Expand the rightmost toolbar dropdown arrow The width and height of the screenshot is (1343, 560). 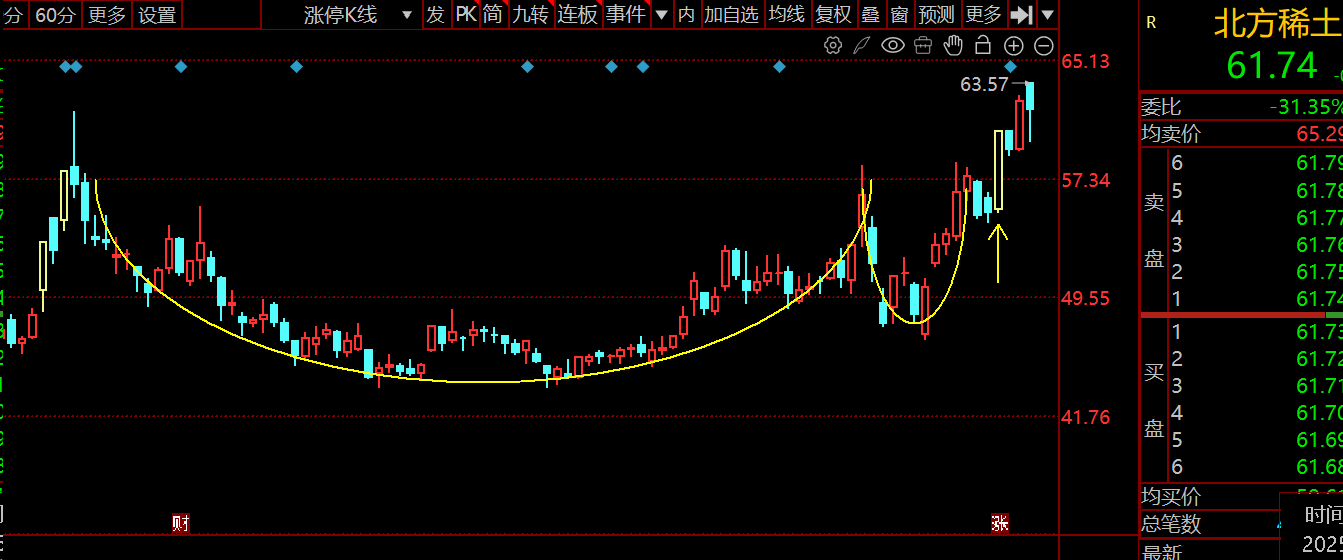[1047, 15]
